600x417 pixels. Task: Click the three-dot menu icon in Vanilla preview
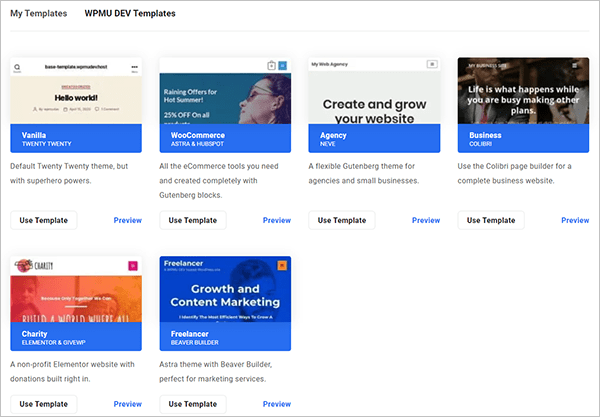pyautogui.click(x=135, y=68)
